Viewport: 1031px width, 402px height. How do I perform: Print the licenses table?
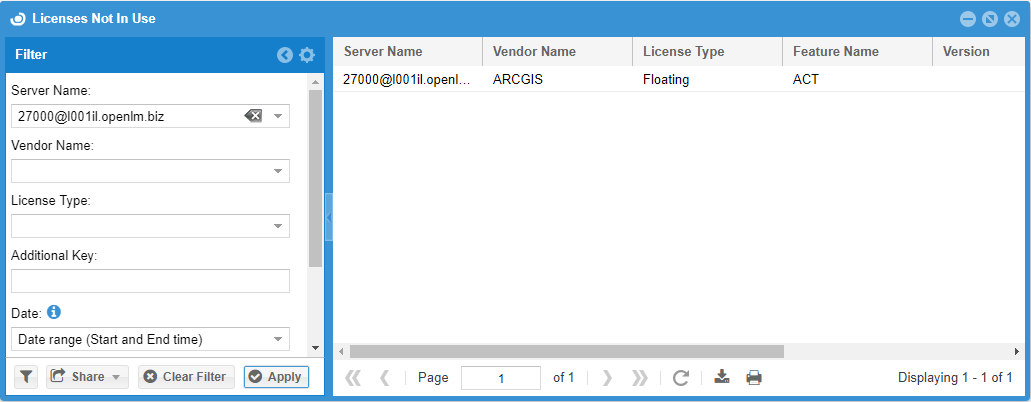(754, 378)
